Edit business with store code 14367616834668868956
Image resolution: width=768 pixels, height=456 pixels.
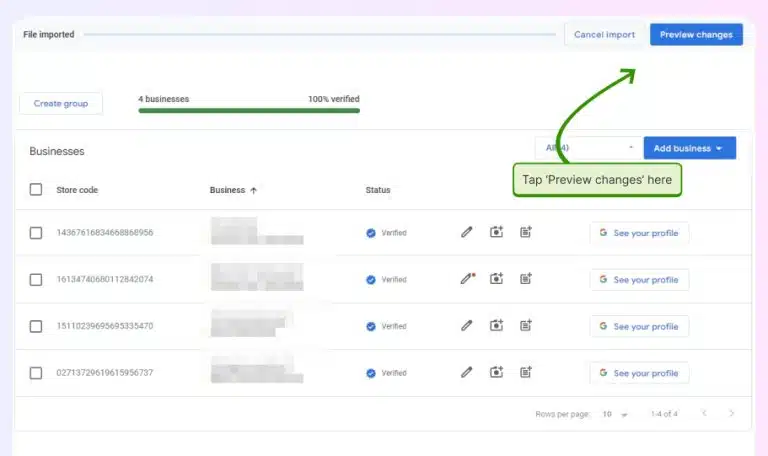pyautogui.click(x=466, y=232)
